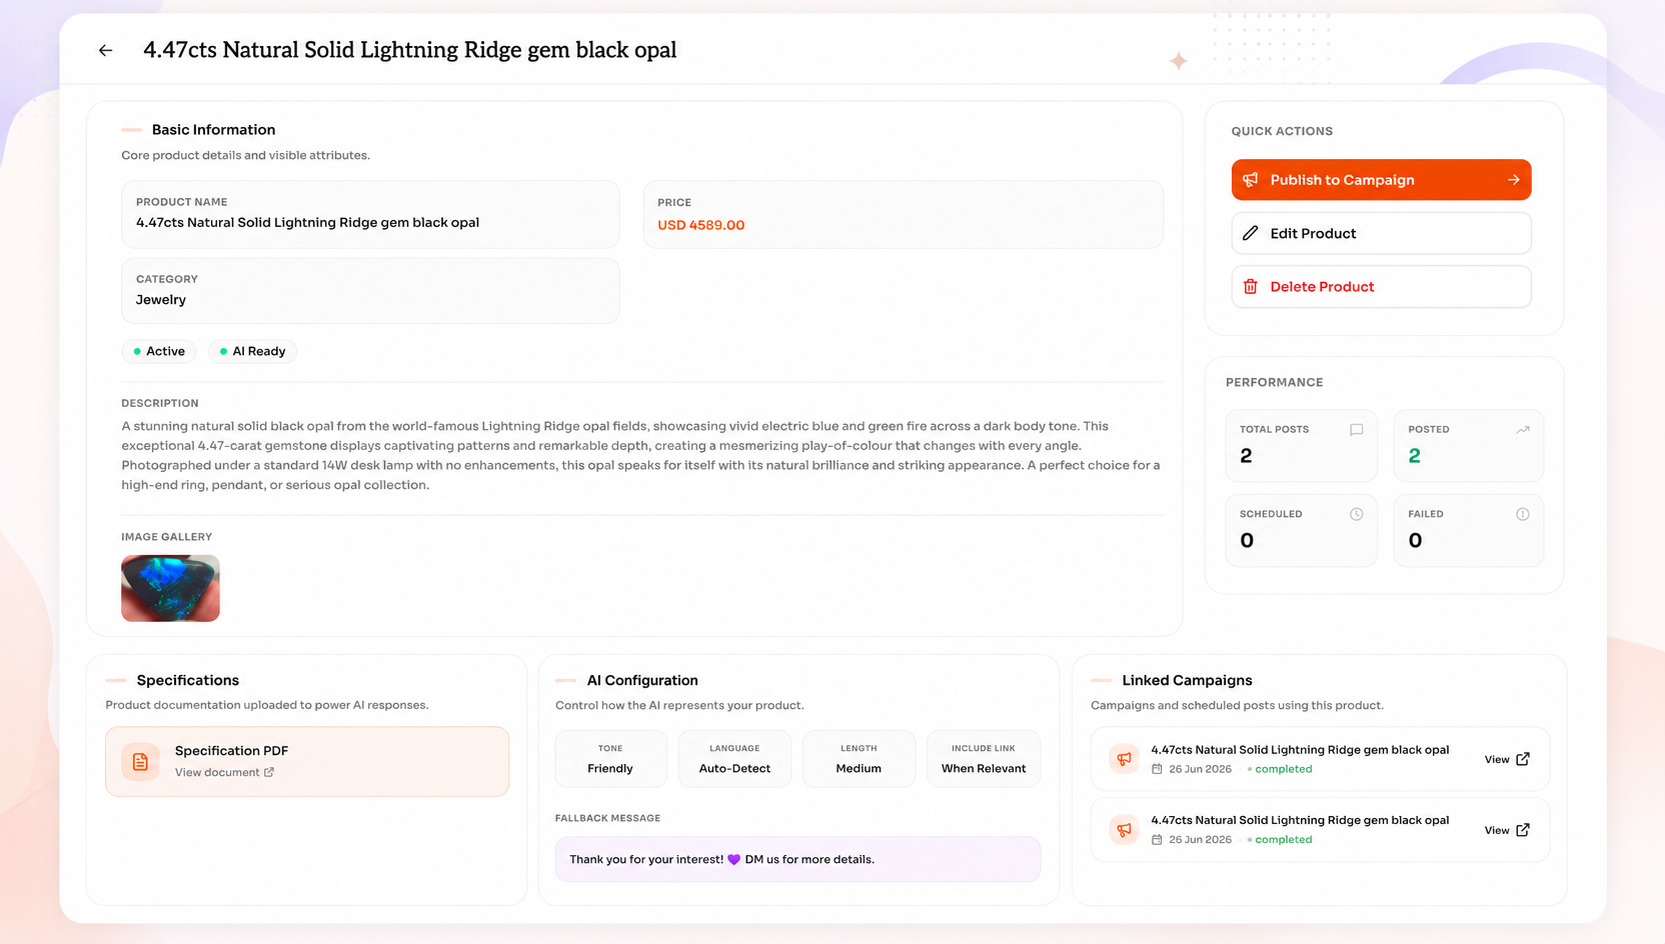Click the pencil icon beside Edit Product
The height and width of the screenshot is (944, 1665).
(1250, 233)
